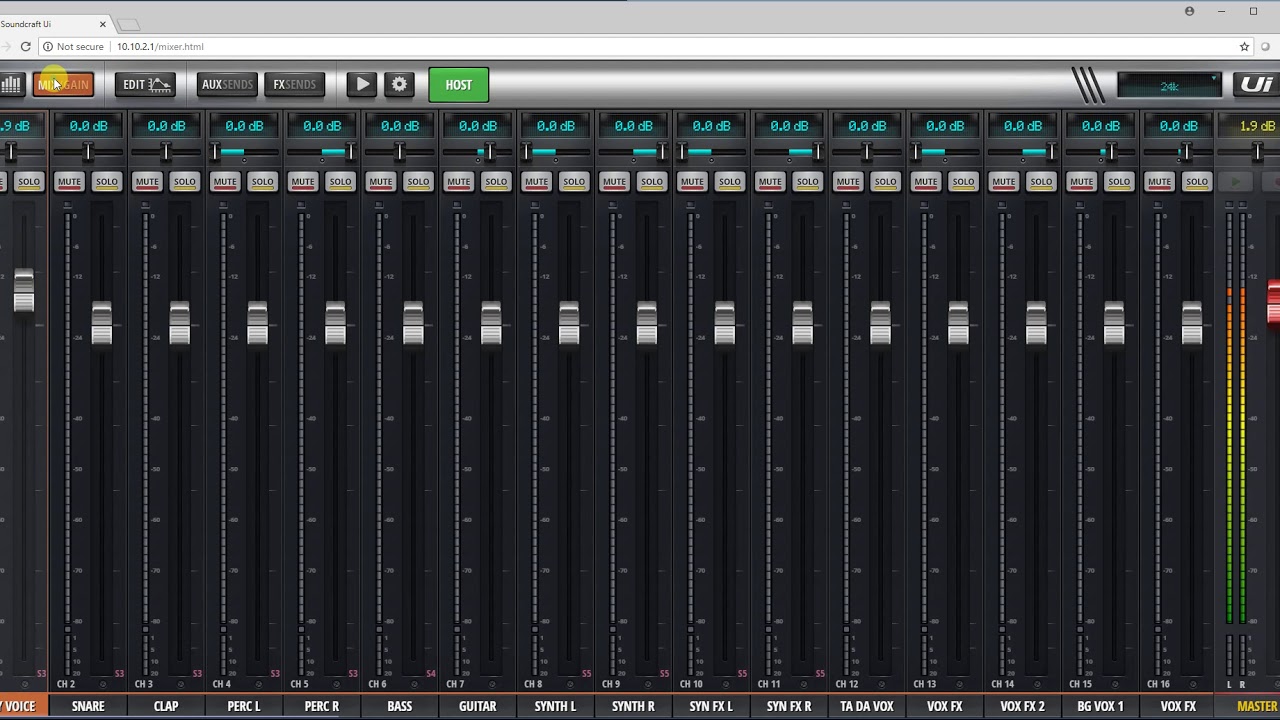Solo the CH 13 VOX FX channel
The height and width of the screenshot is (720, 1280).
pyautogui.click(x=965, y=182)
